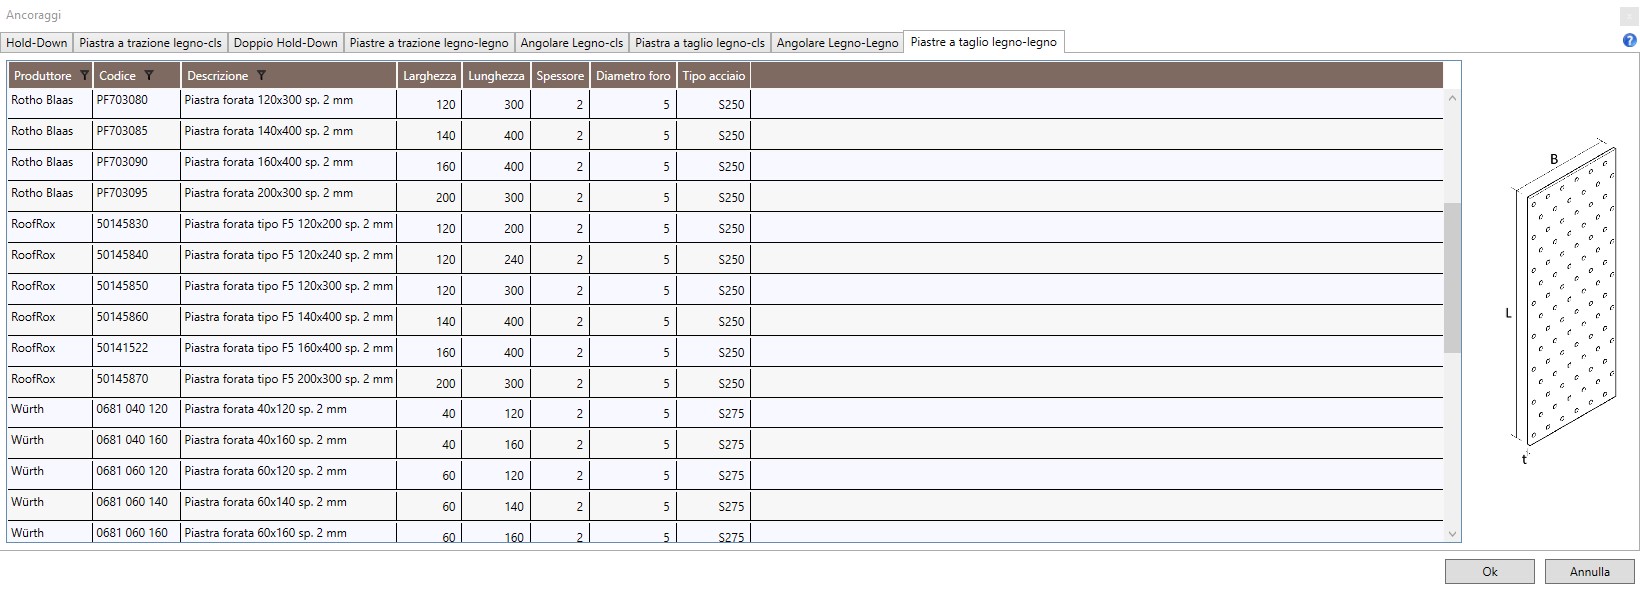Click S250 steel type in PF703095 row
This screenshot has width=1640, height=591.
coord(731,197)
